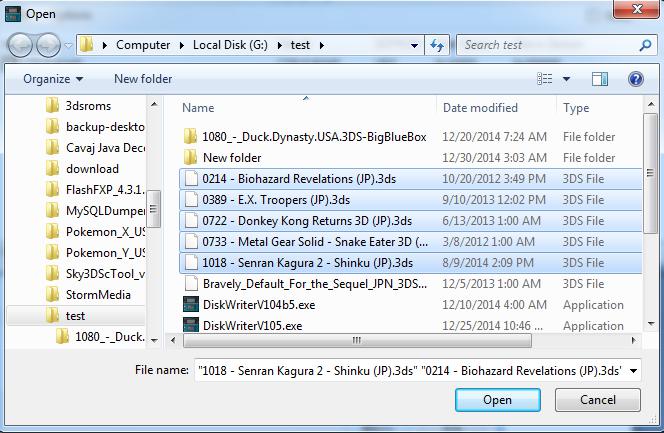Click New folder button
The height and width of the screenshot is (433, 664).
pos(143,79)
